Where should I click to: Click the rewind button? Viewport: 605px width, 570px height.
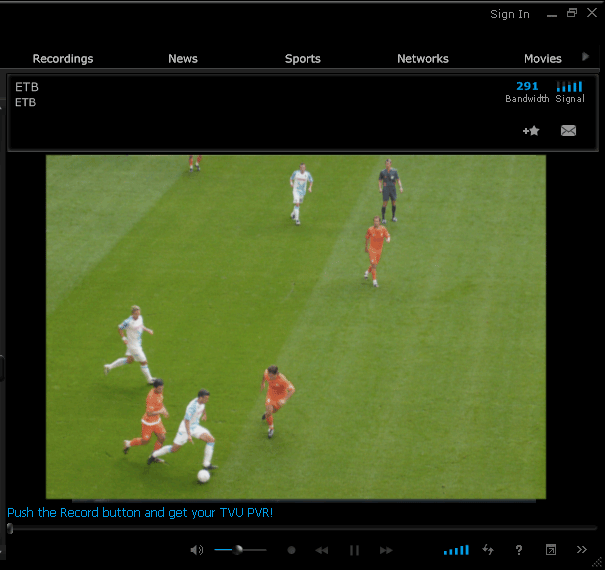[322, 550]
